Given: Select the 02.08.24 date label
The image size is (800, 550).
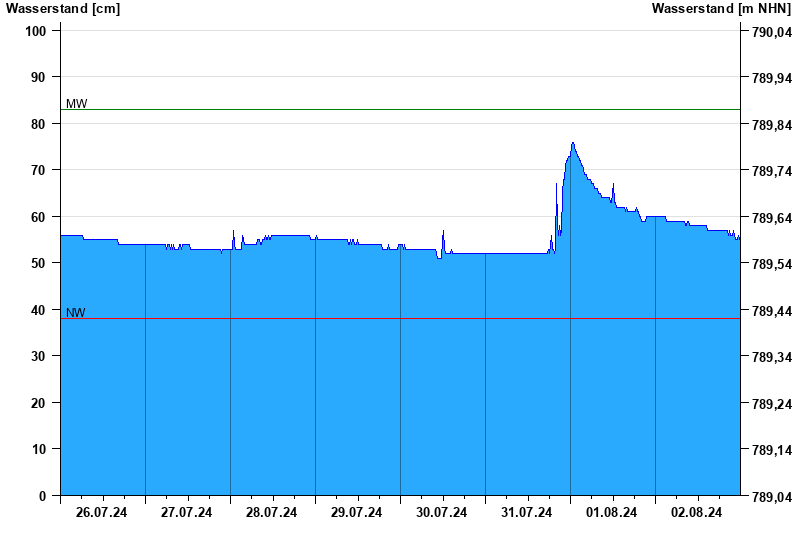Looking at the screenshot, I should pos(696,512).
